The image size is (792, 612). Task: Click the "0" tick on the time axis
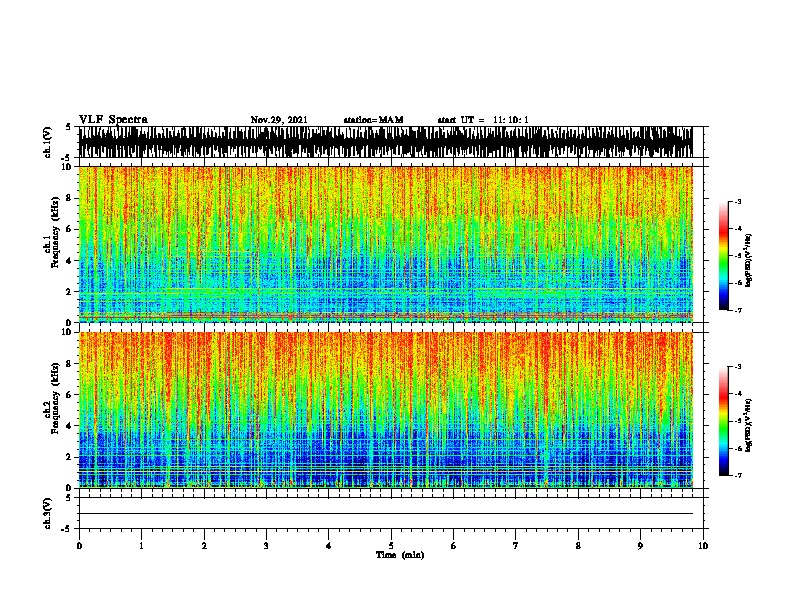pyautogui.click(x=79, y=546)
